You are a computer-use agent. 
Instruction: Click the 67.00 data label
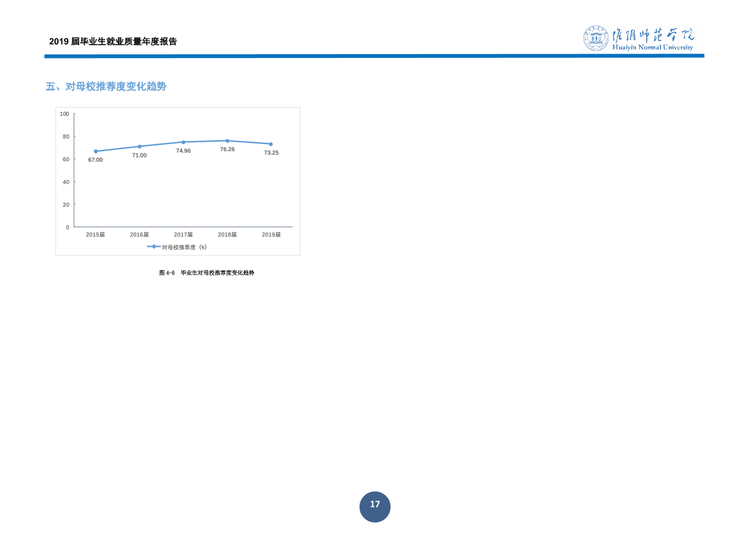click(95, 160)
